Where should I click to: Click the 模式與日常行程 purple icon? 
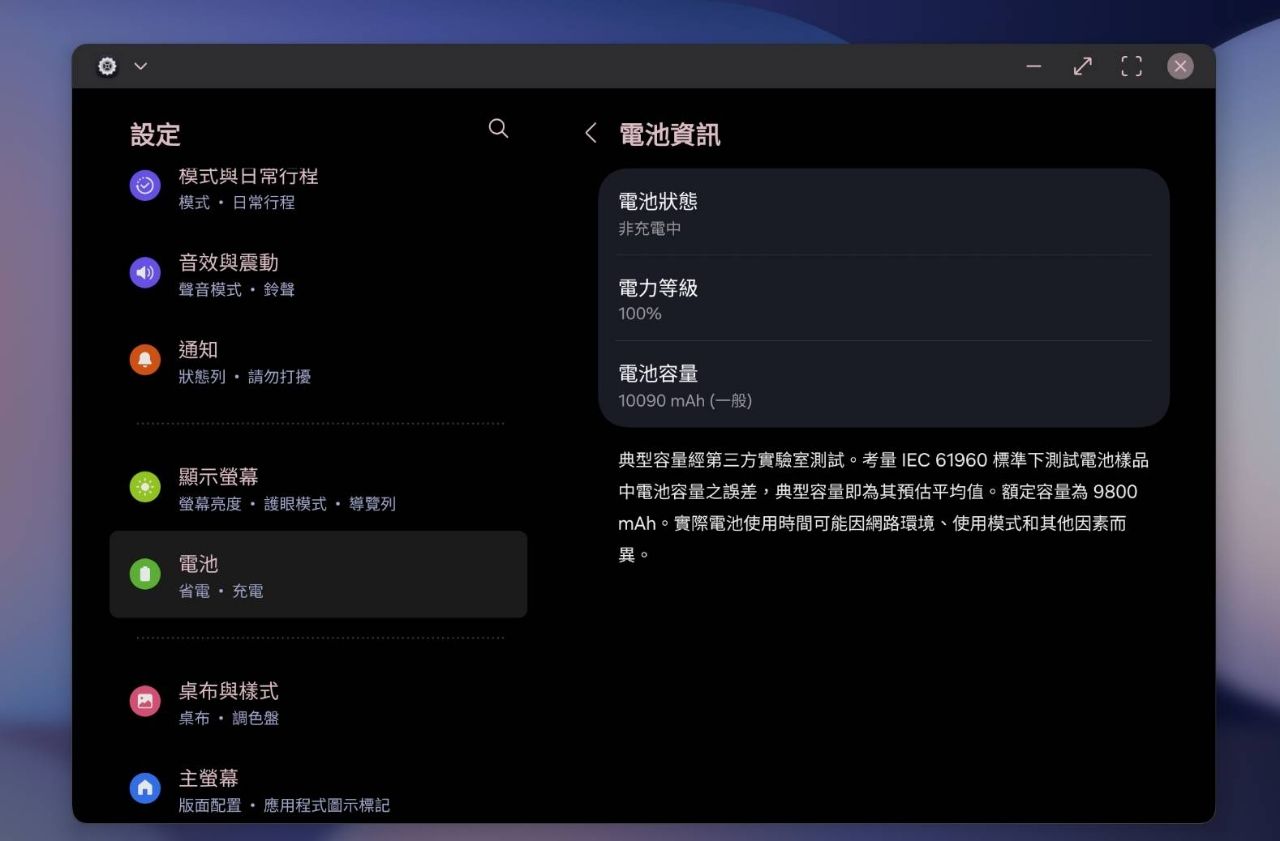[x=145, y=186]
